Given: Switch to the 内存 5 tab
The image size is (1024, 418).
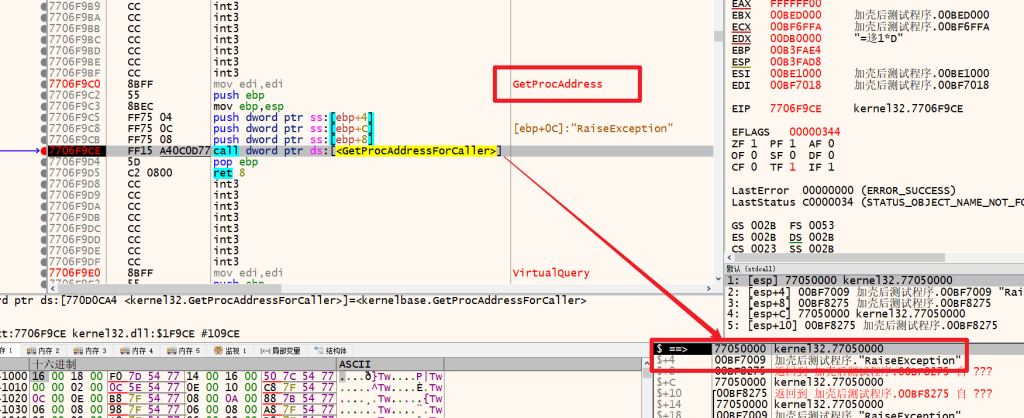Looking at the screenshot, I should pos(177,351).
